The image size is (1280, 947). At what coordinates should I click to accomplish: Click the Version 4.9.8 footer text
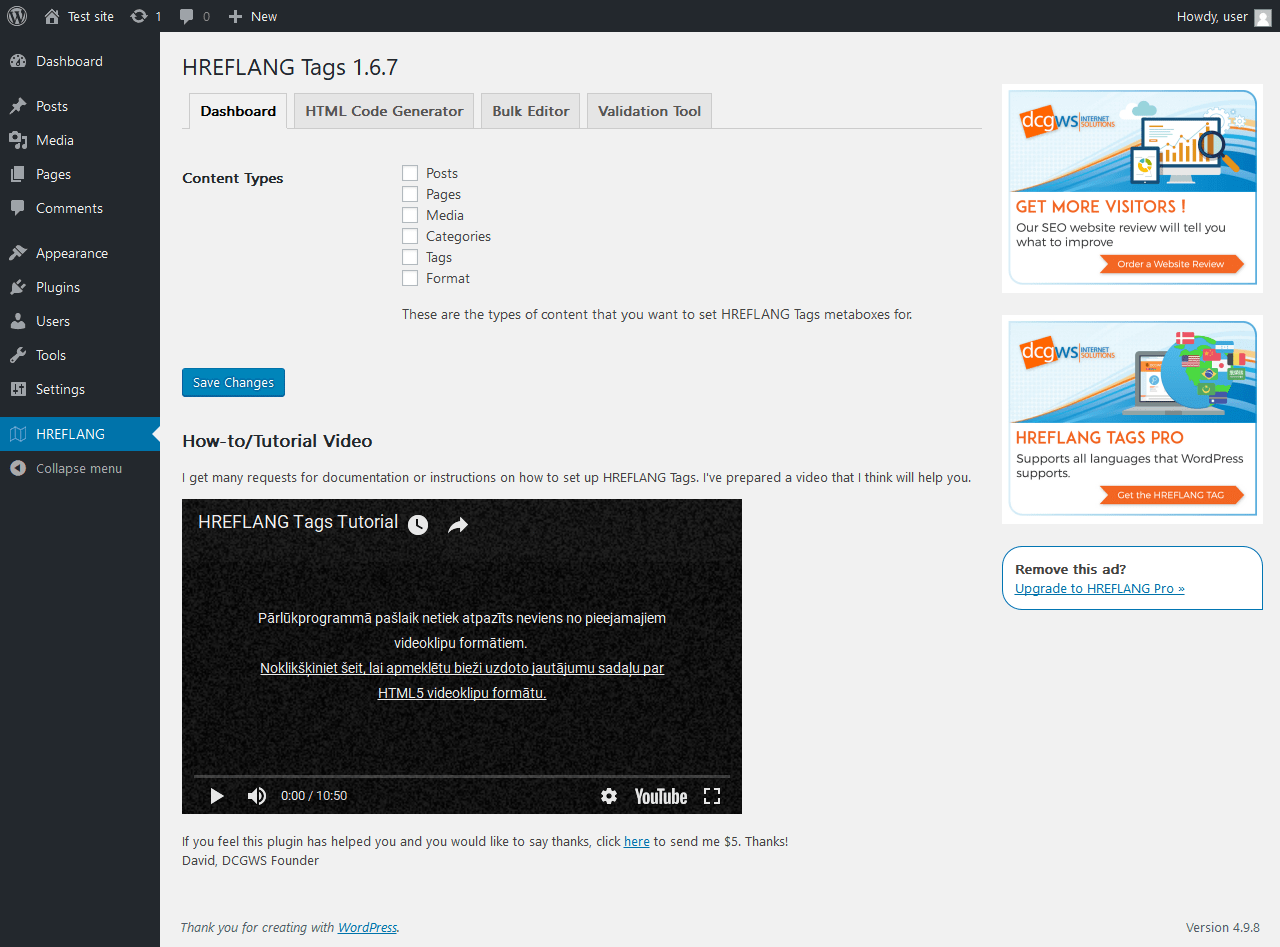(x=1222, y=927)
